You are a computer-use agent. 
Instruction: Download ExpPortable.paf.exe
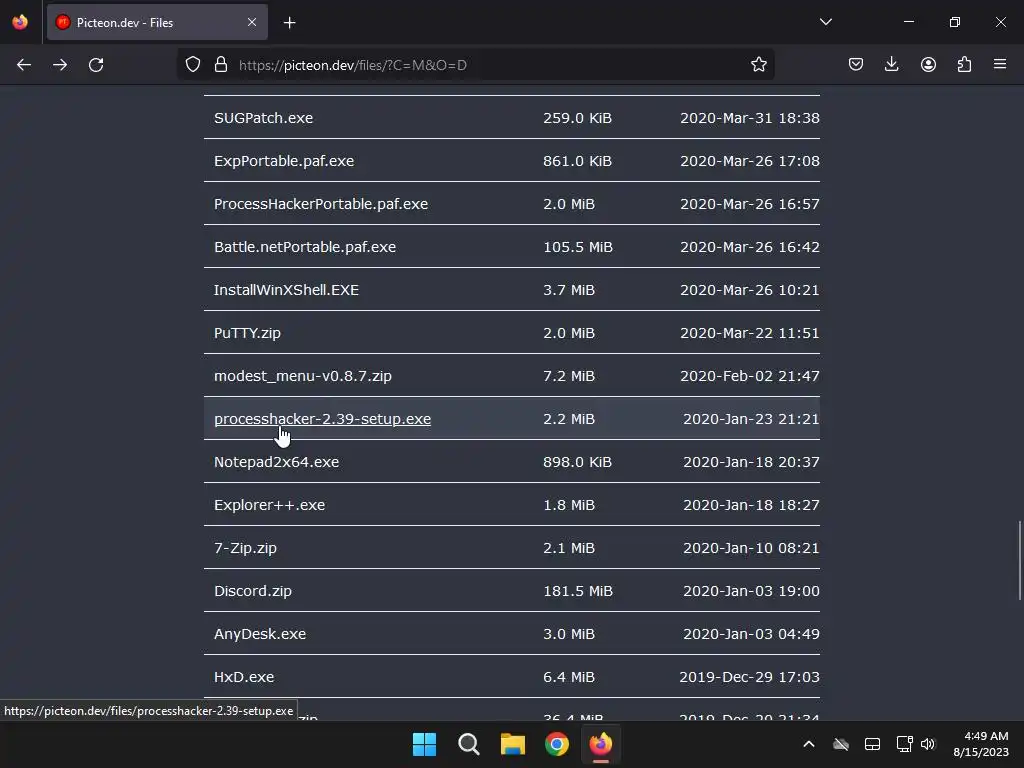[x=284, y=161]
